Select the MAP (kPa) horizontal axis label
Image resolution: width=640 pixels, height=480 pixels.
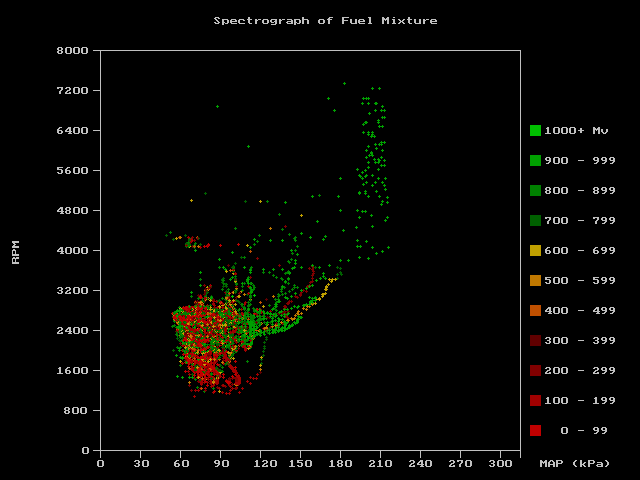click(x=574, y=463)
